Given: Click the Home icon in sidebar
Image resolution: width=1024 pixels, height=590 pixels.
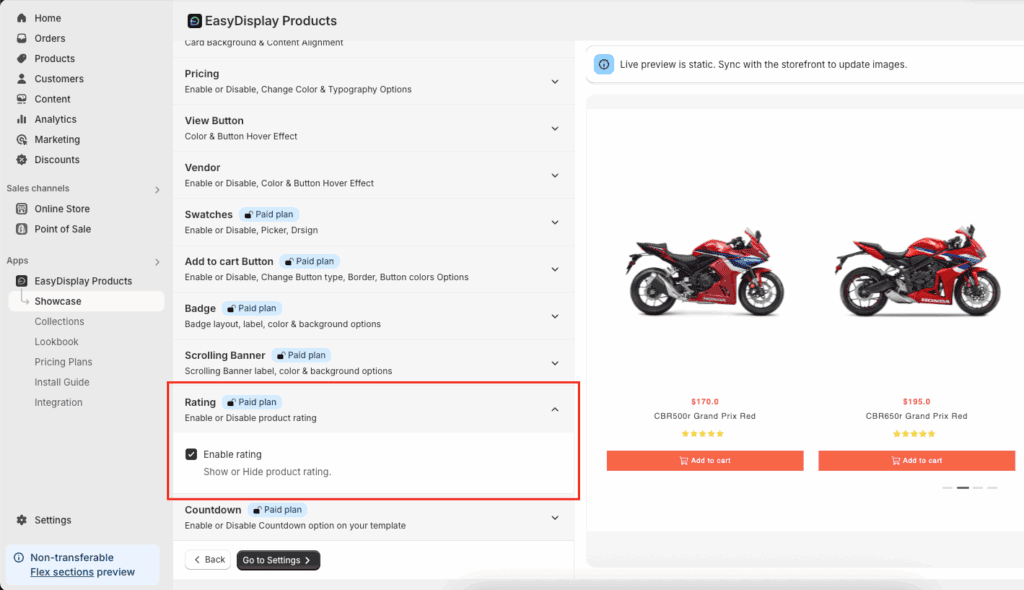Looking at the screenshot, I should [x=22, y=18].
